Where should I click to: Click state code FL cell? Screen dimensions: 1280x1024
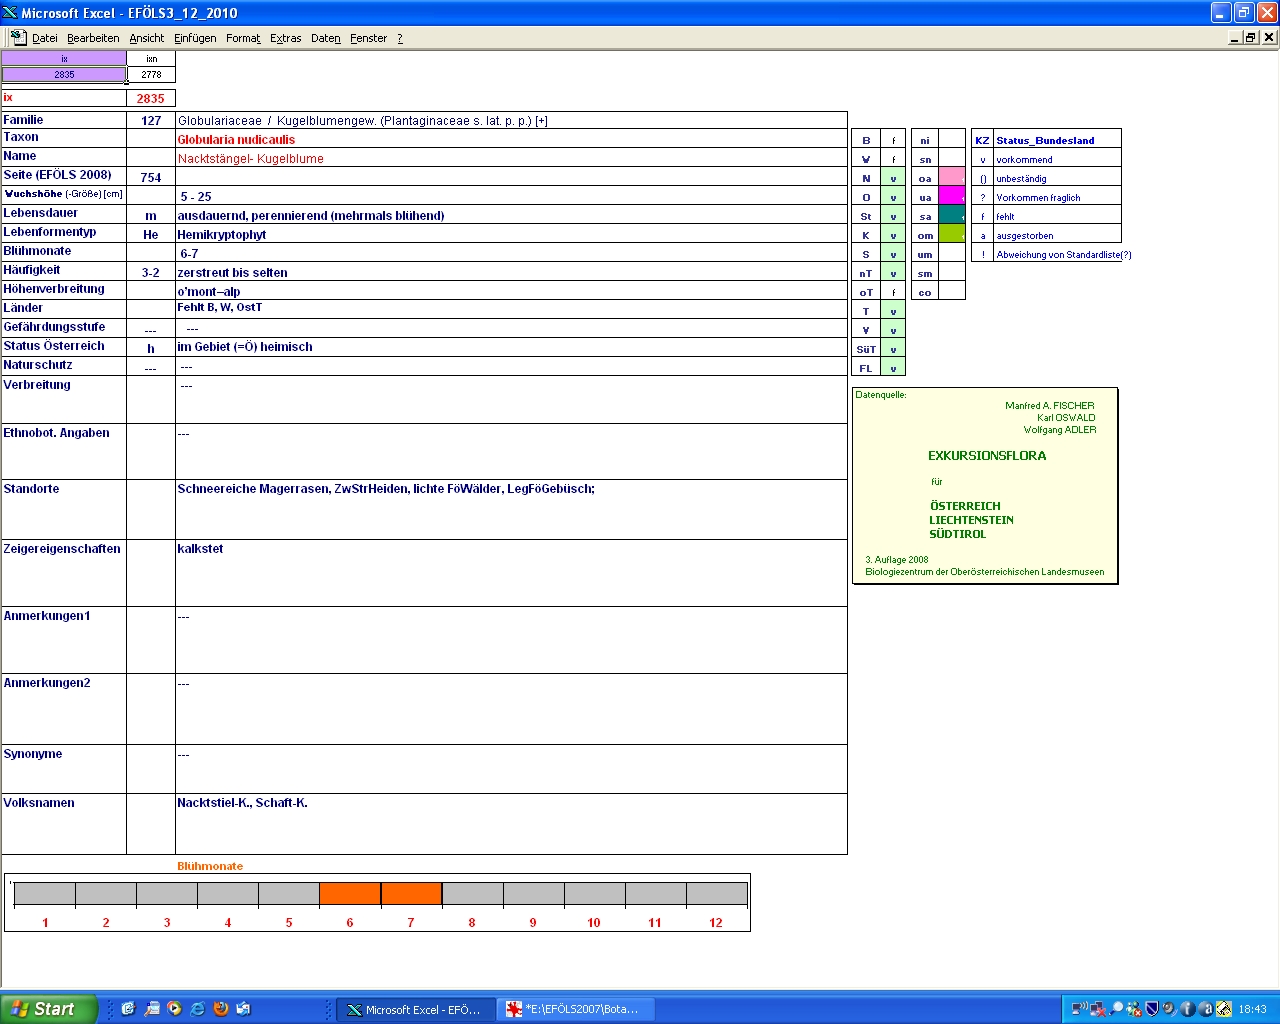click(866, 368)
